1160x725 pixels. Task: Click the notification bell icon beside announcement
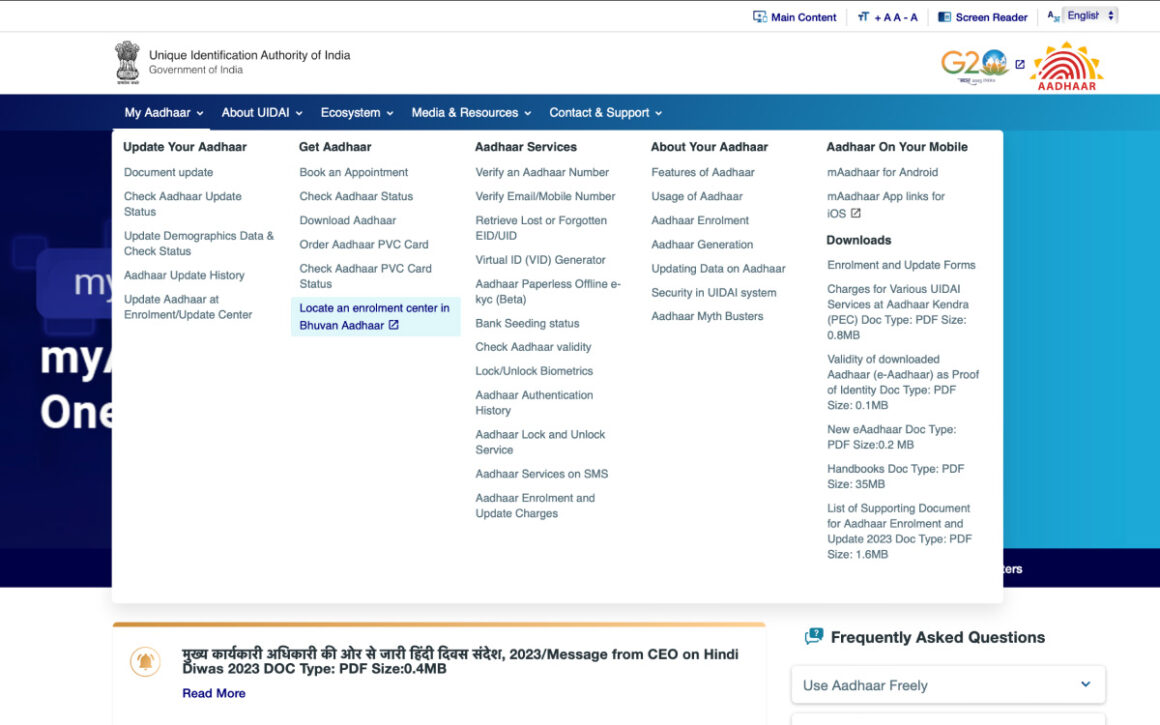pos(145,661)
